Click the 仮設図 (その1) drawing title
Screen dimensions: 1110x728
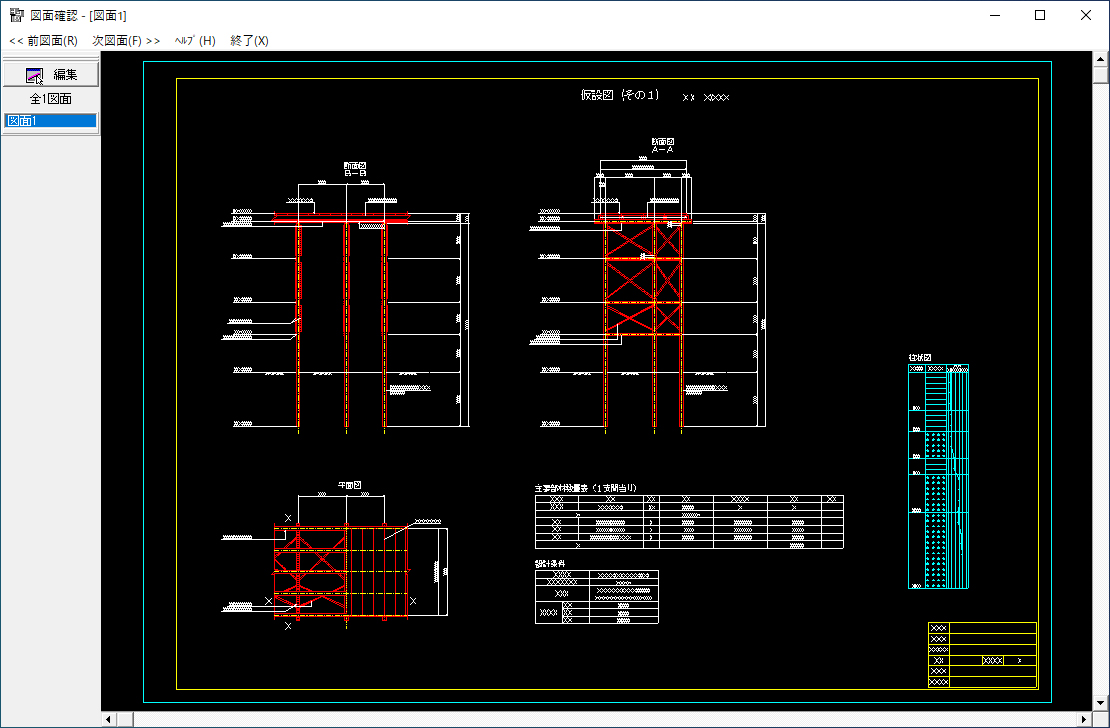coord(620,96)
